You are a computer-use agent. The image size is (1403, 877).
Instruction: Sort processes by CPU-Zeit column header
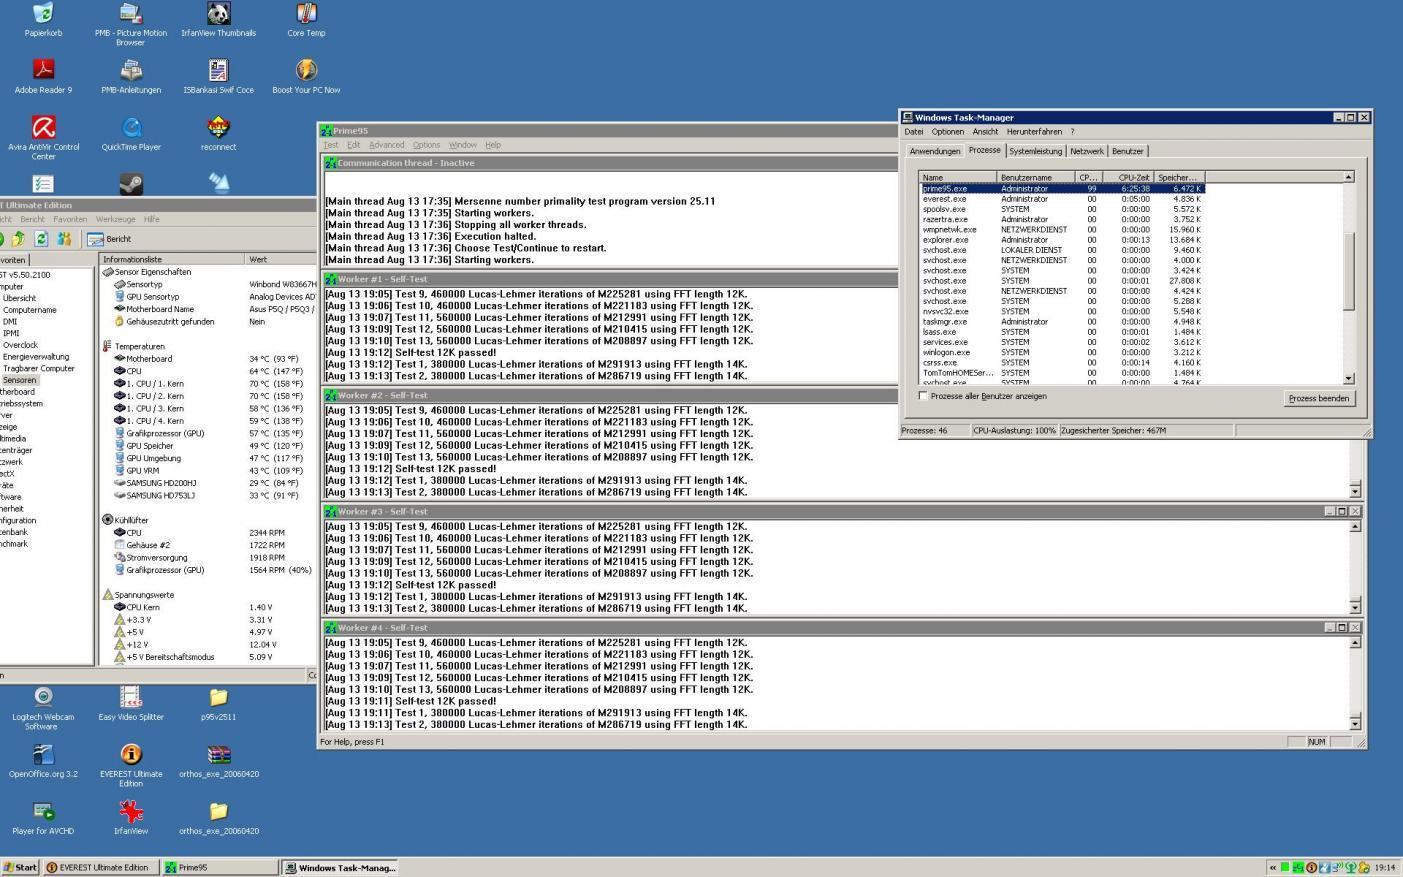1129,177
